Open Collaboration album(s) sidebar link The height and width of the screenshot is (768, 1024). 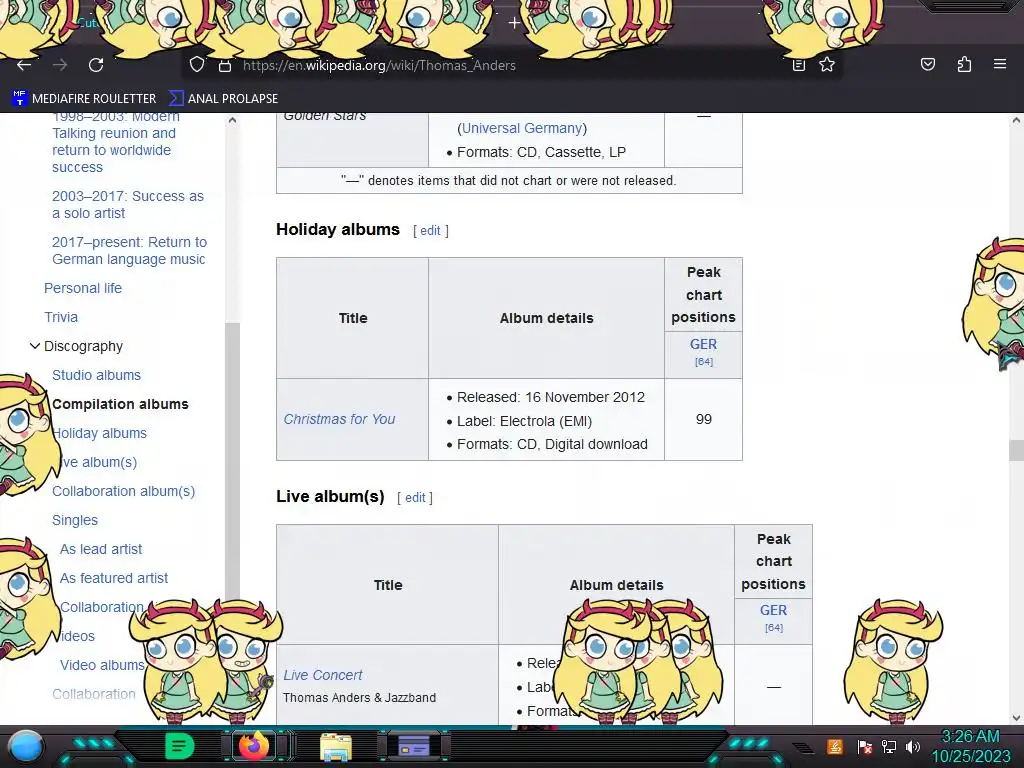click(x=123, y=491)
